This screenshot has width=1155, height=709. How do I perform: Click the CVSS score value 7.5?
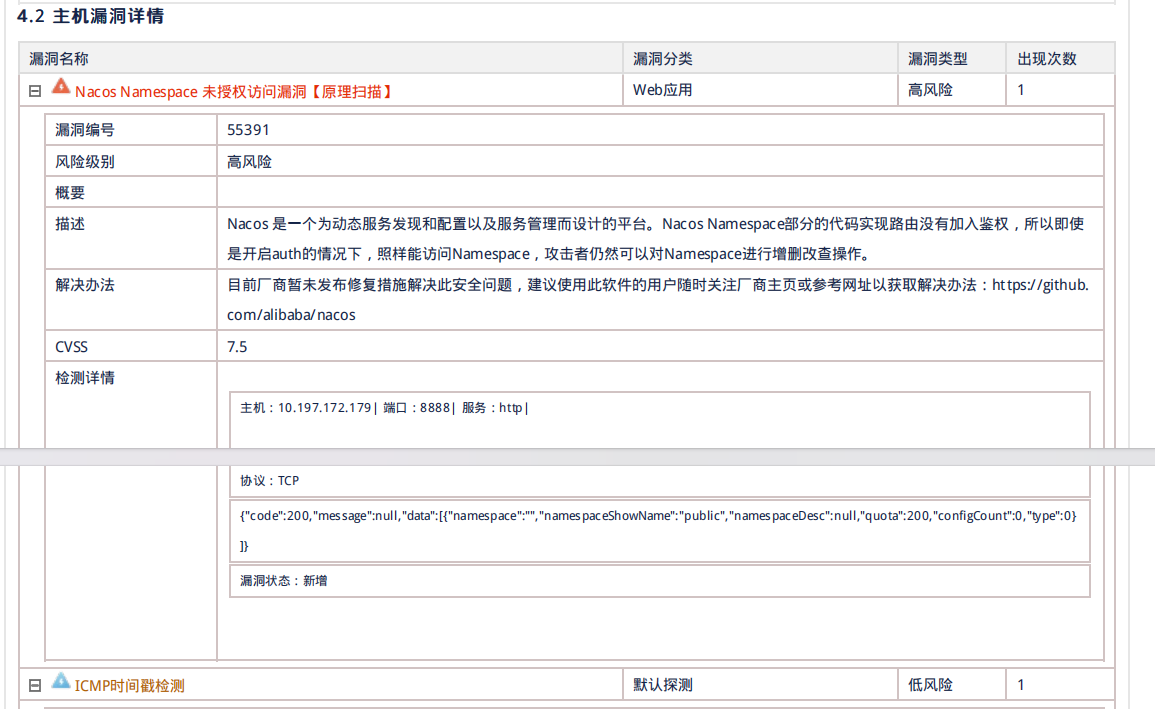[x=237, y=347]
